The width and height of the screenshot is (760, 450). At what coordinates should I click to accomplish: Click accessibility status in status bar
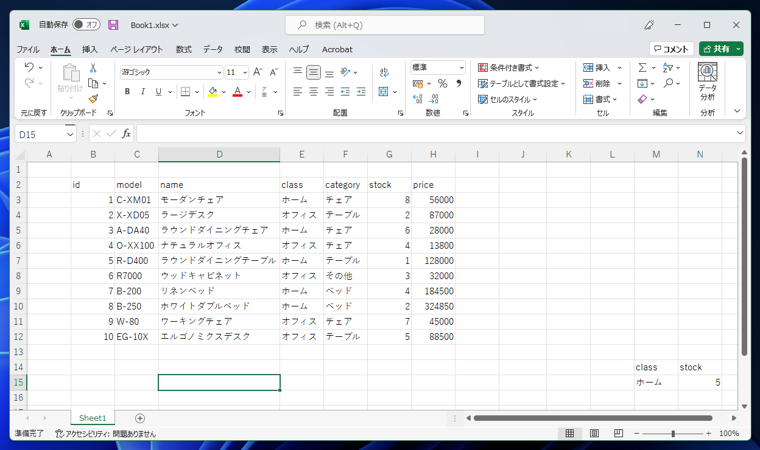[106, 434]
